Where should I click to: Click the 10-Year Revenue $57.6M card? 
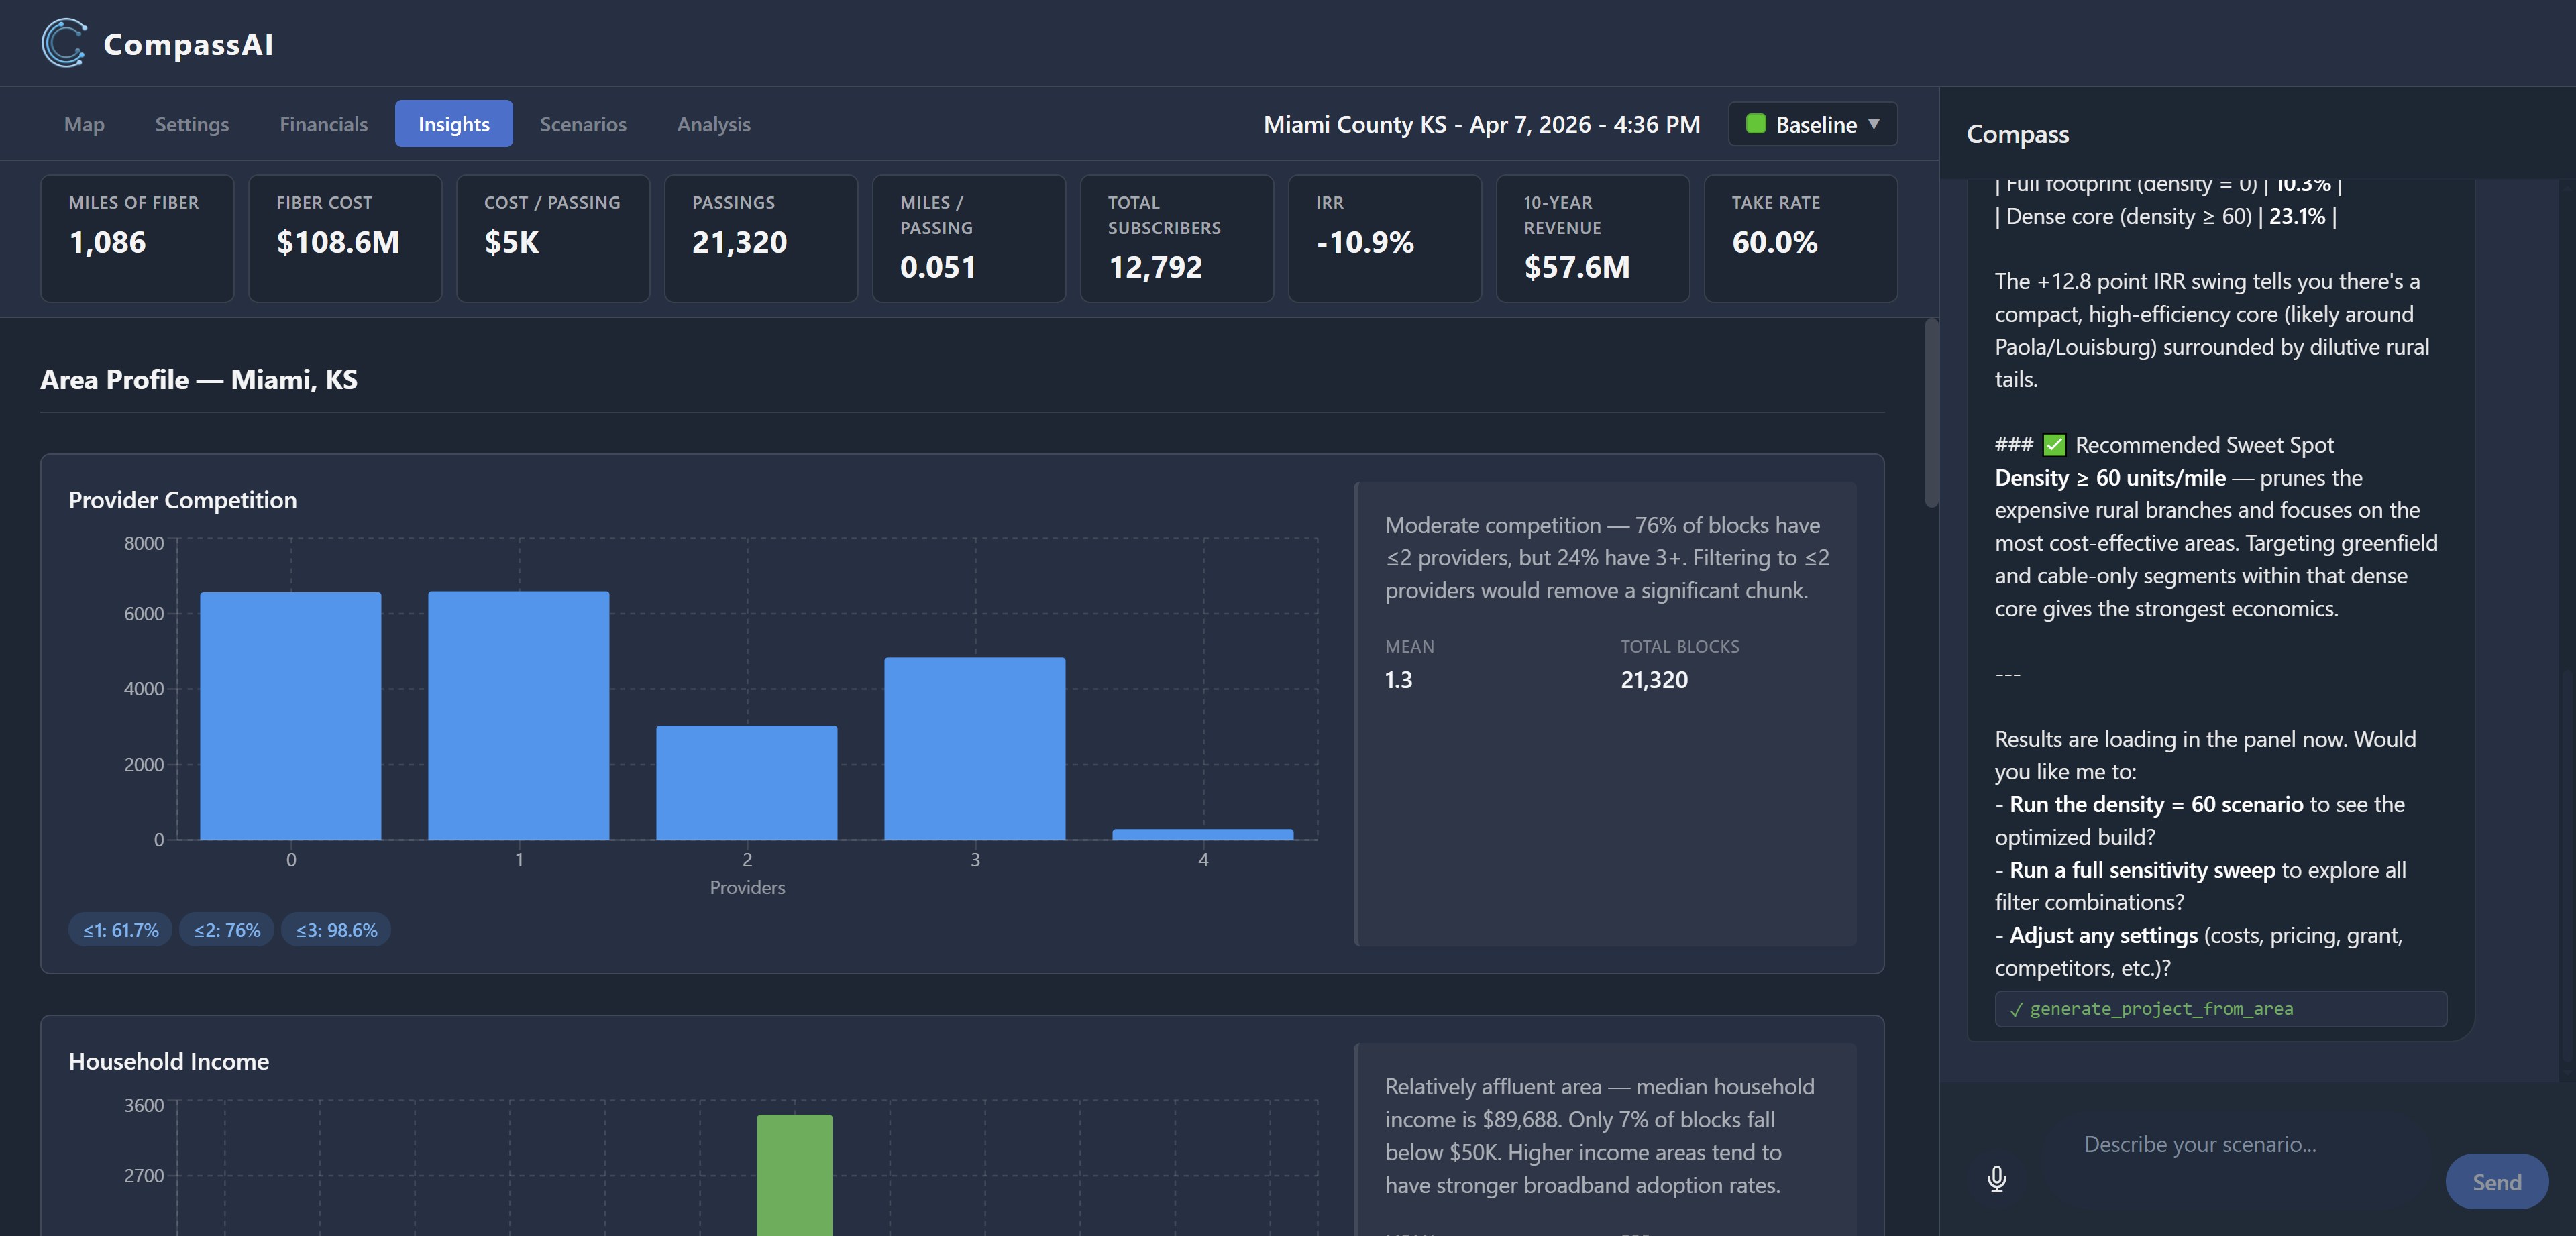click(x=1593, y=238)
